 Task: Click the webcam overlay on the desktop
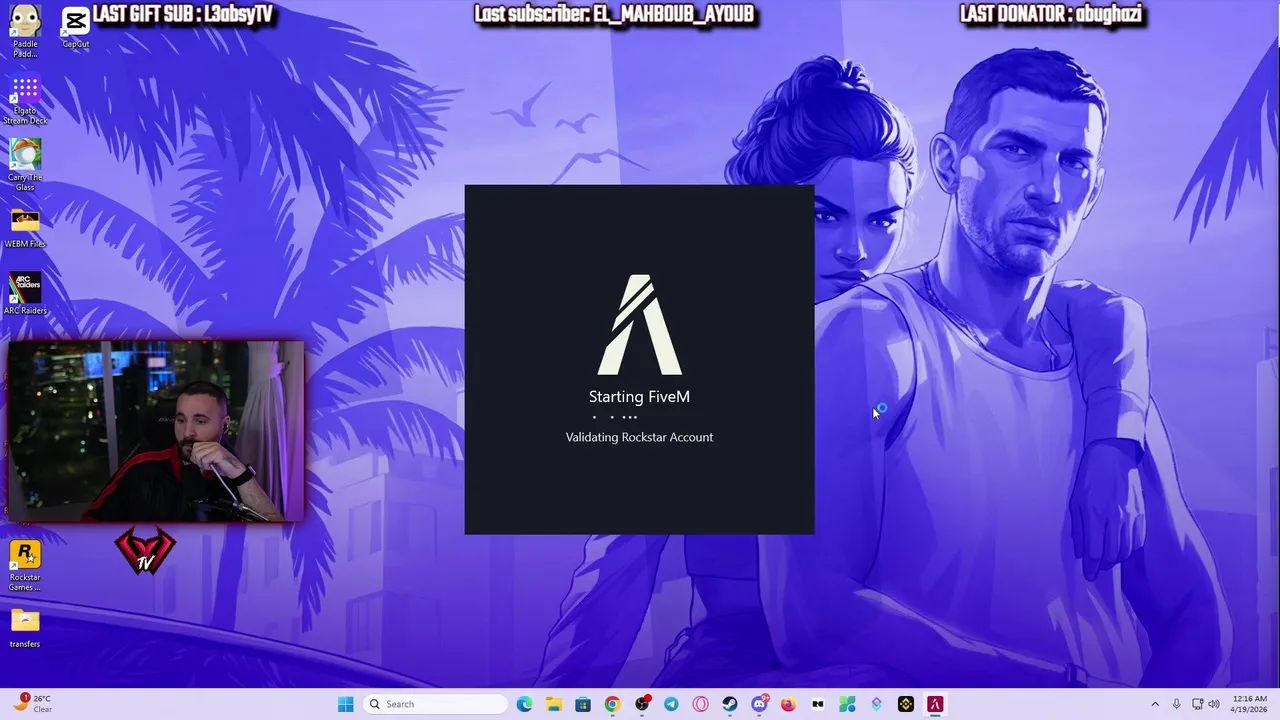pyautogui.click(x=155, y=430)
